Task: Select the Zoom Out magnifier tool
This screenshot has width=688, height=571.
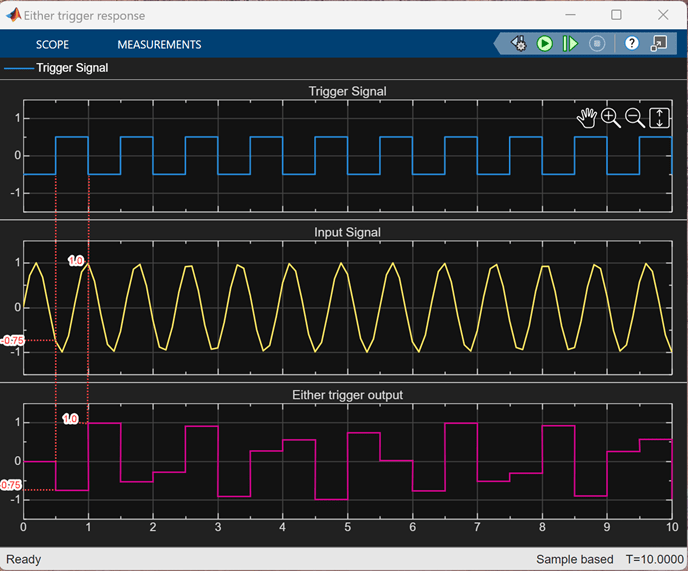Action: [x=635, y=118]
